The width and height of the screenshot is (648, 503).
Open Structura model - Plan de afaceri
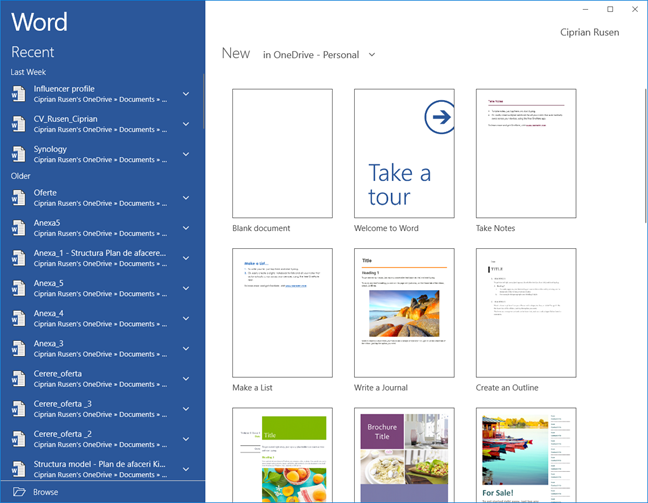point(102,470)
